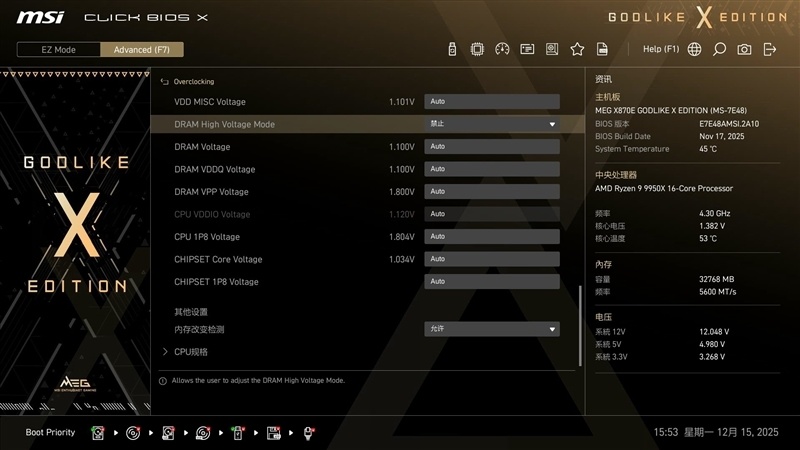Image resolution: width=800 pixels, height=450 pixels.
Task: Click the AMD Ryzen 9 9950X processor name
Action: click(664, 188)
